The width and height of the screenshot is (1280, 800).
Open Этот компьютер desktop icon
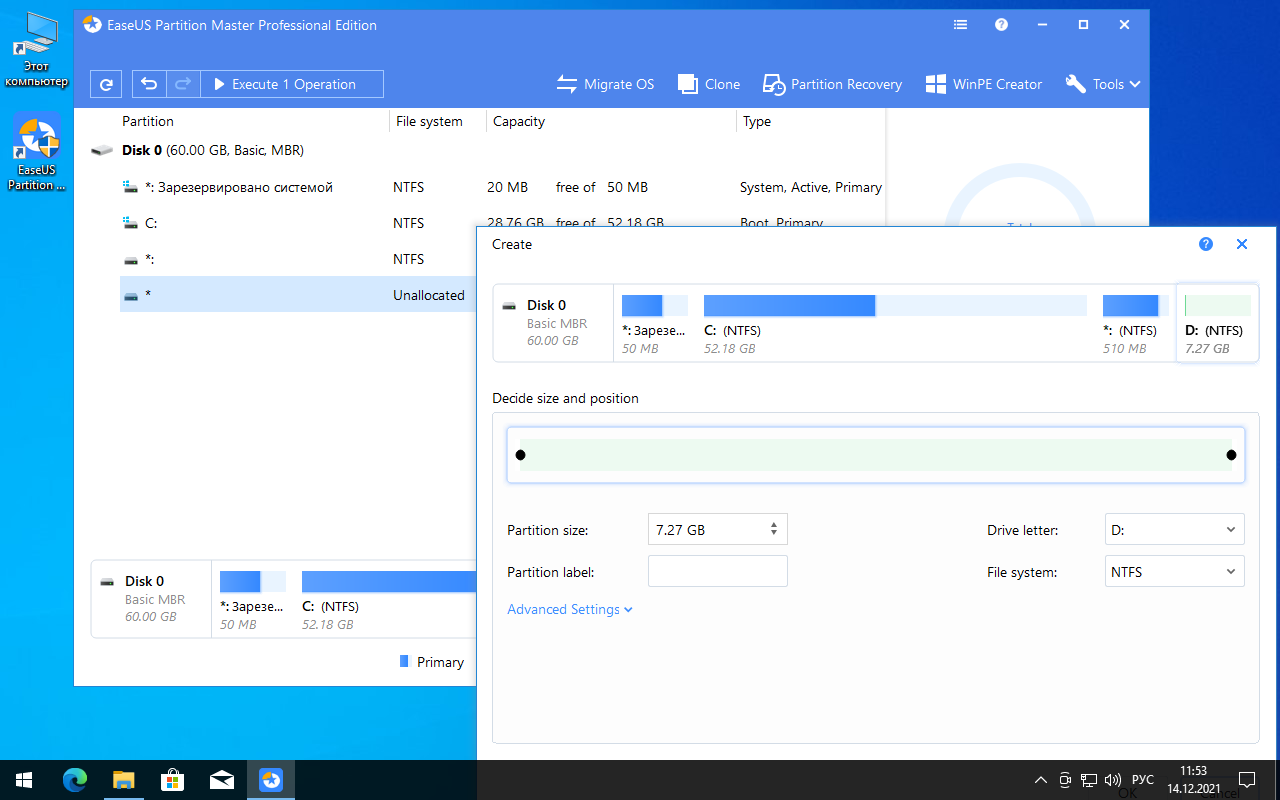coord(36,50)
